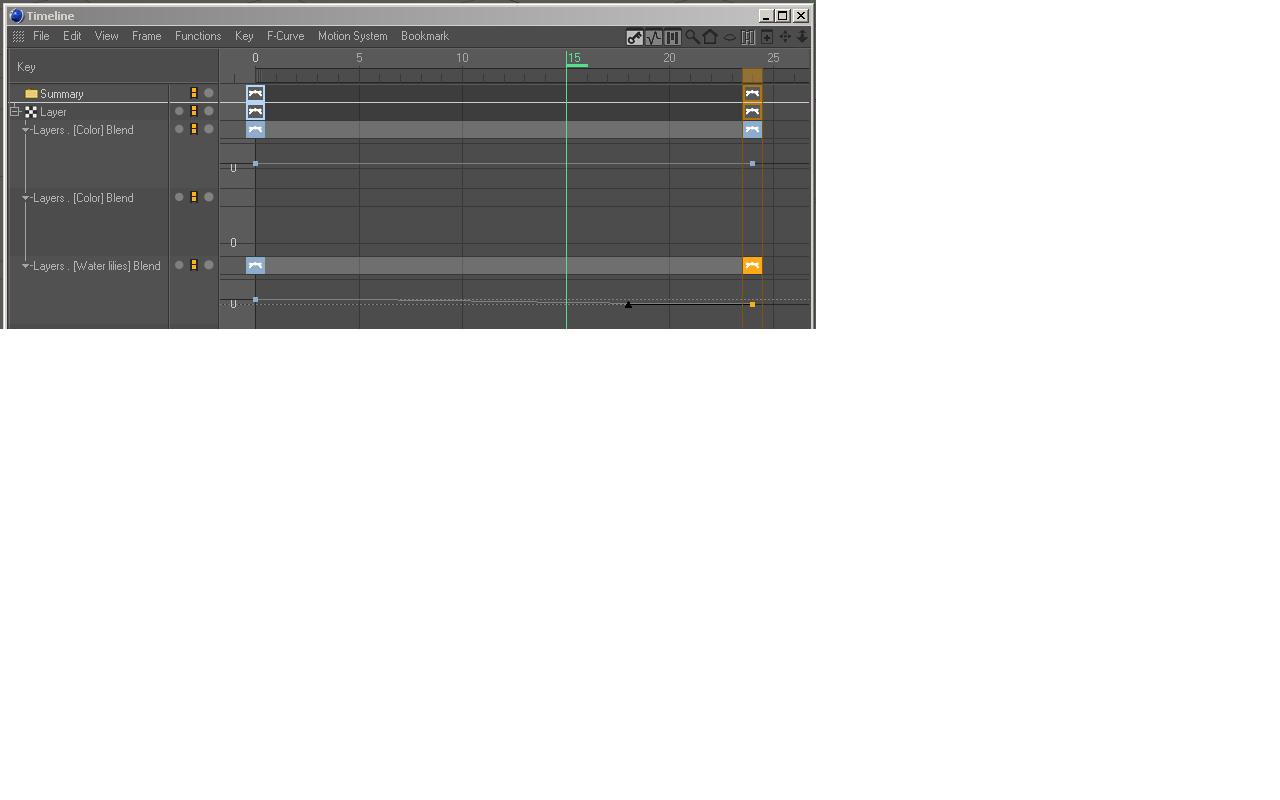Open the Motion System menu
Viewport: 1280px width, 800px height.
pyautogui.click(x=352, y=36)
